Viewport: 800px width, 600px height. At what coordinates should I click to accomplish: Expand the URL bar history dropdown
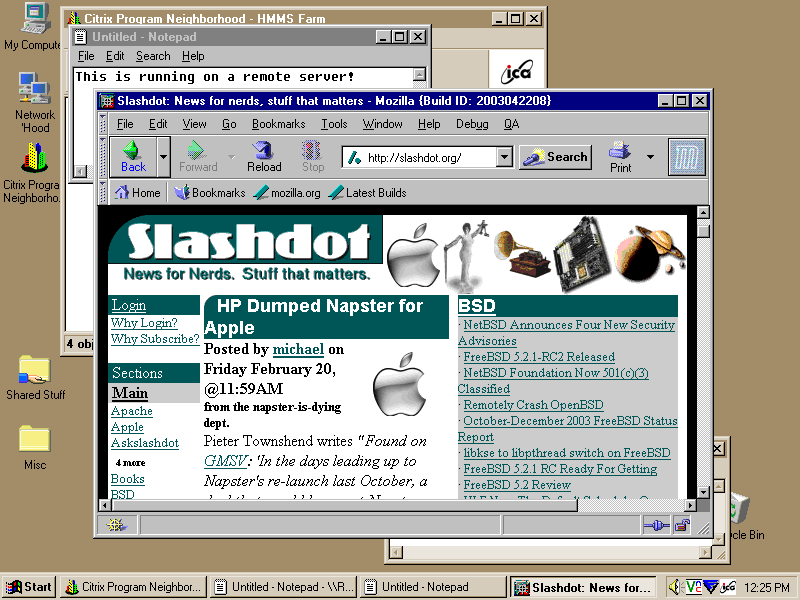click(504, 157)
